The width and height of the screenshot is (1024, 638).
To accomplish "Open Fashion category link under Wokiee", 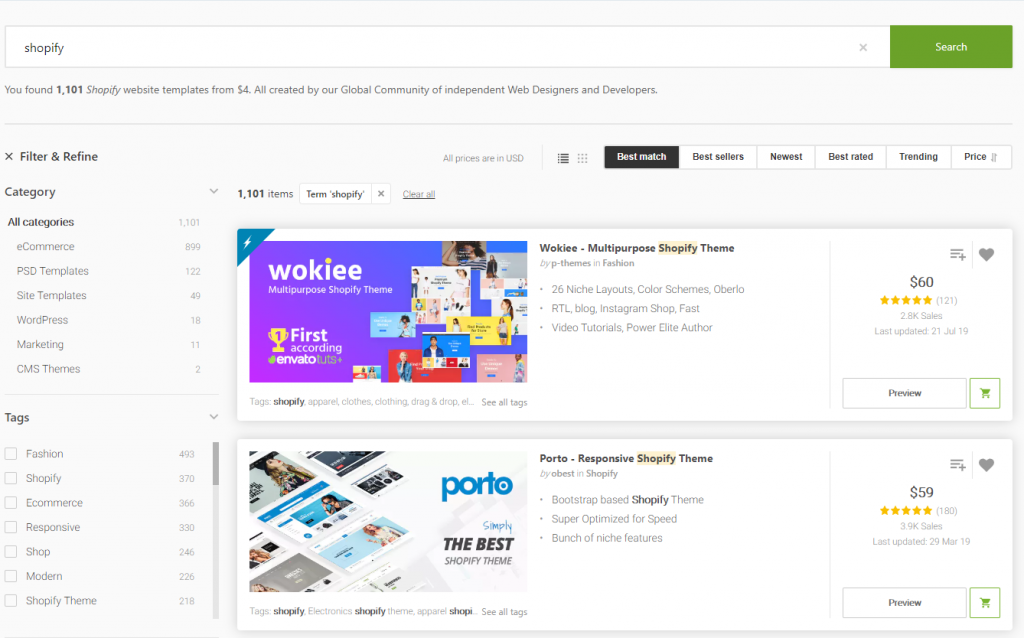I will pos(618,263).
